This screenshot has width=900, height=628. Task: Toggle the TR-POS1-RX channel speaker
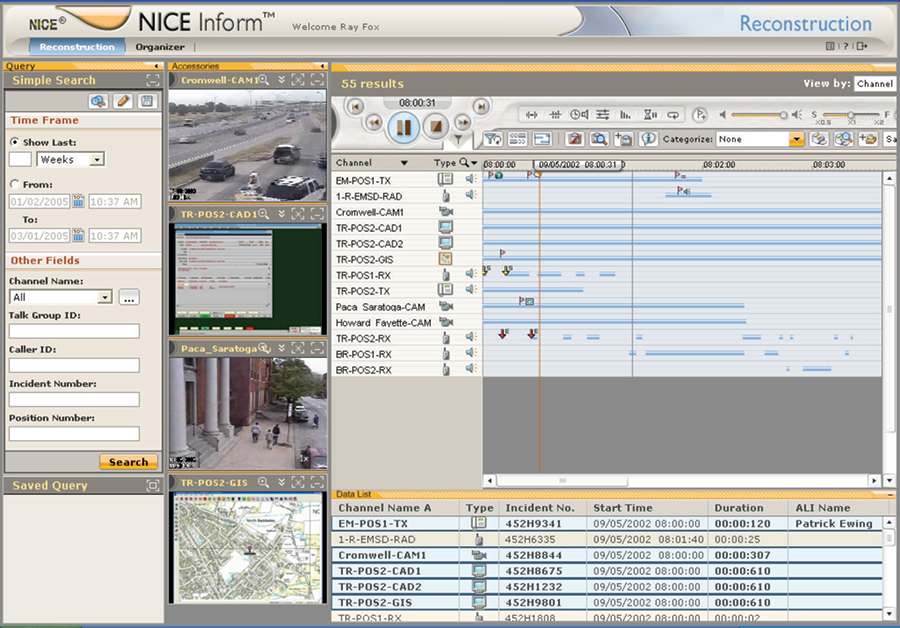[x=470, y=274]
